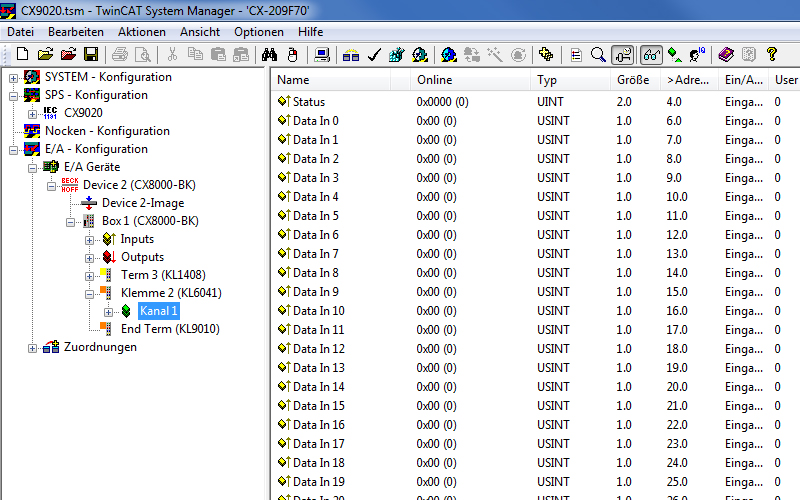The width and height of the screenshot is (800, 500).
Task: Select Device 2-Image tree item
Action: 143,203
